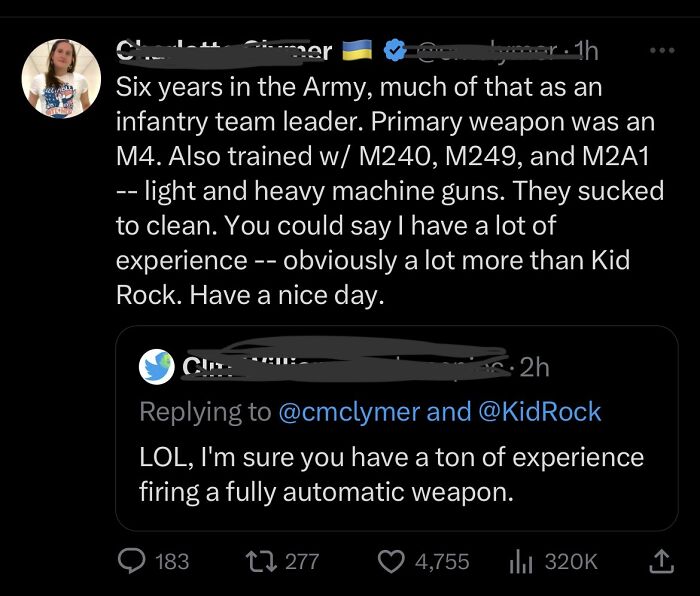Click the Ukraine flag emoji beside name
This screenshot has width=700, height=596.
359,49
